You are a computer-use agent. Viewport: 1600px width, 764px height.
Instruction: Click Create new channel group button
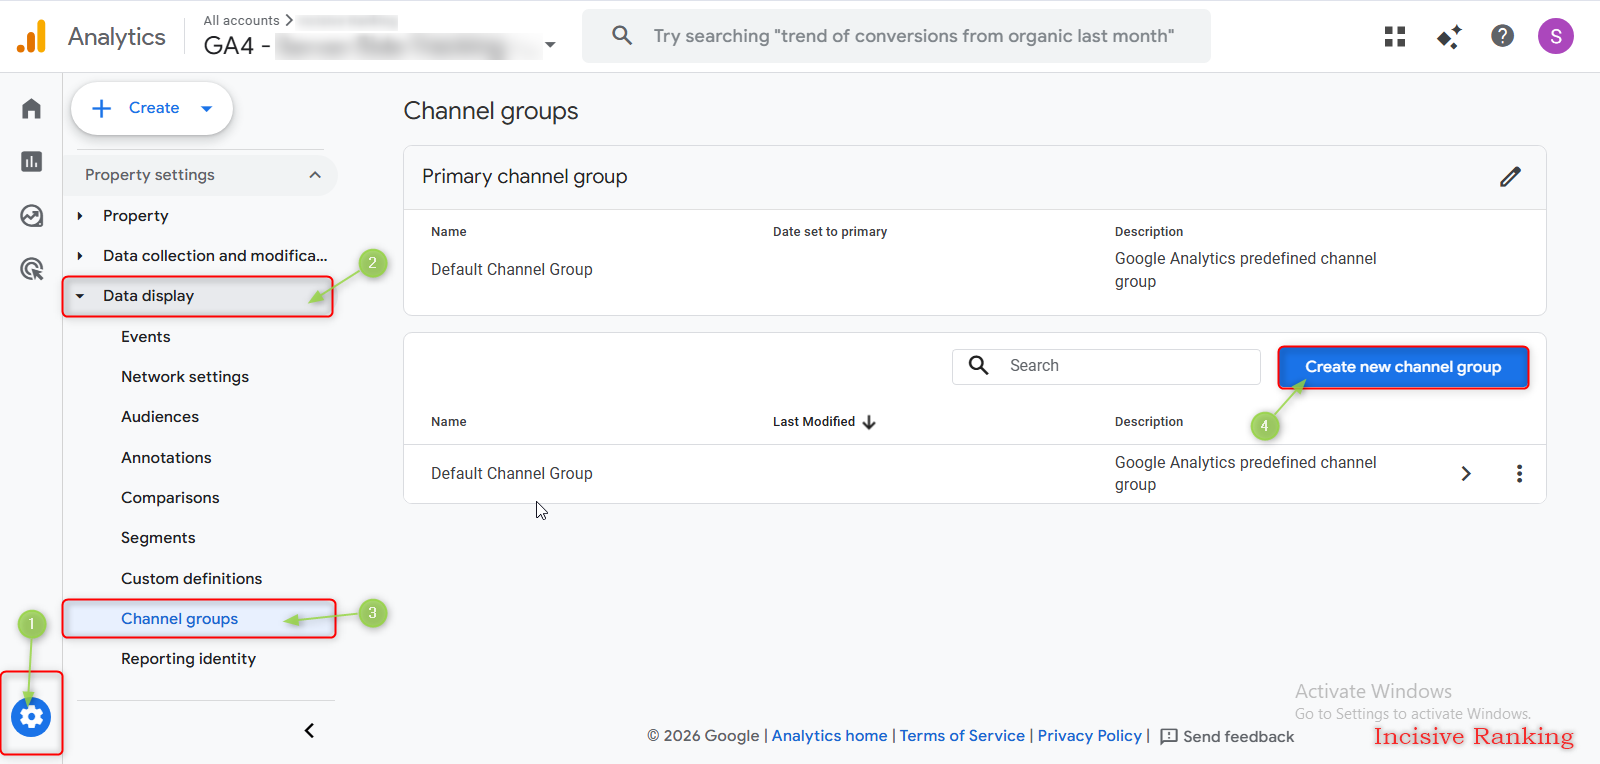point(1403,367)
